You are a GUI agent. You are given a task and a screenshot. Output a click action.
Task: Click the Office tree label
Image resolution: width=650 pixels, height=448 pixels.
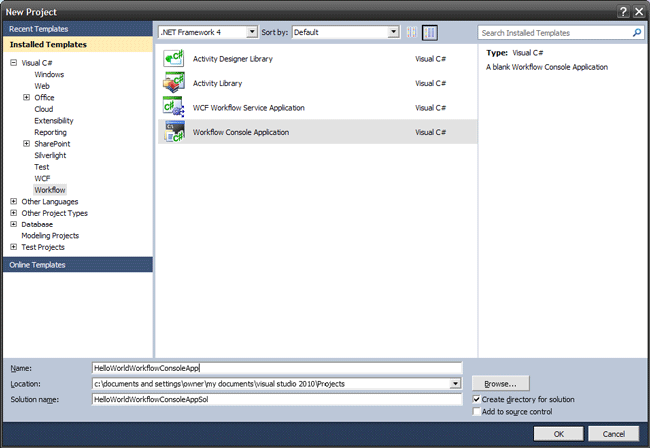(x=44, y=97)
